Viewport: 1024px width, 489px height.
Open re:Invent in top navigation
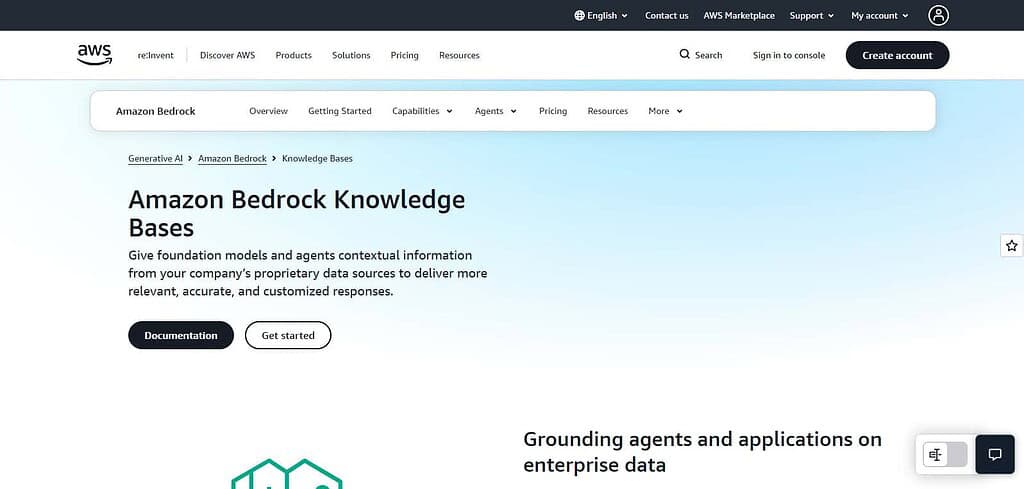pyautogui.click(x=155, y=55)
